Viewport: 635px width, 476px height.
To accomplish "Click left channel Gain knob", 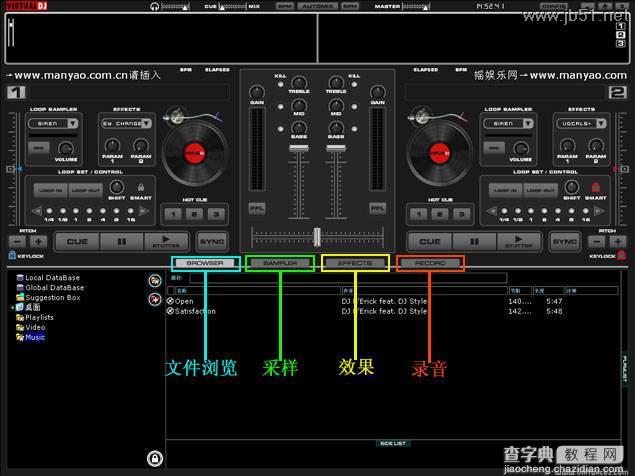I will (x=257, y=92).
